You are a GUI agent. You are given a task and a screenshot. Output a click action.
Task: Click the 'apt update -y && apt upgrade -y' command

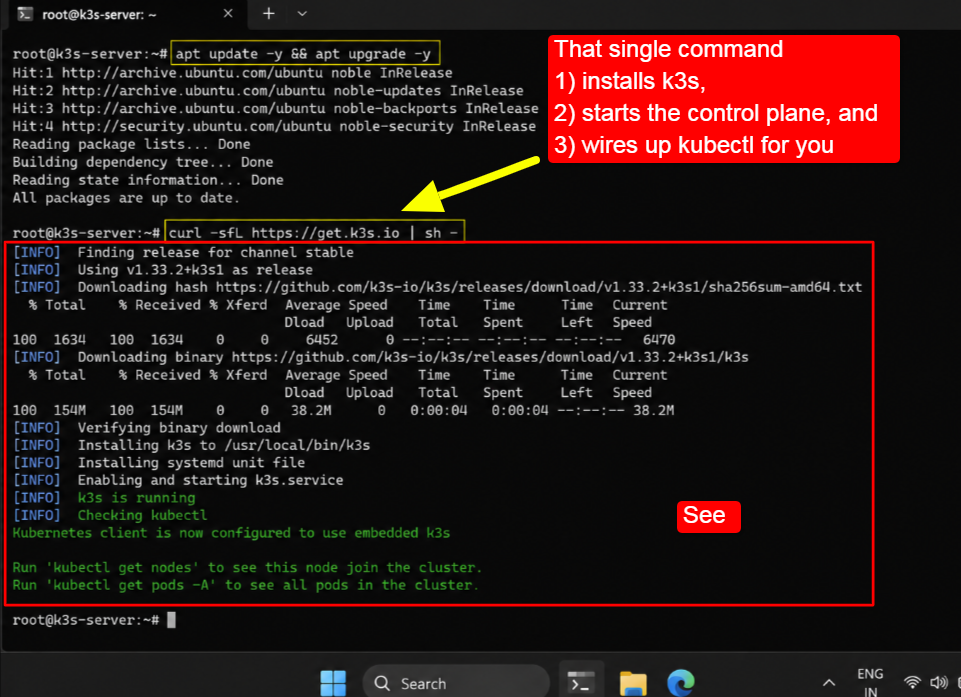coord(304,54)
